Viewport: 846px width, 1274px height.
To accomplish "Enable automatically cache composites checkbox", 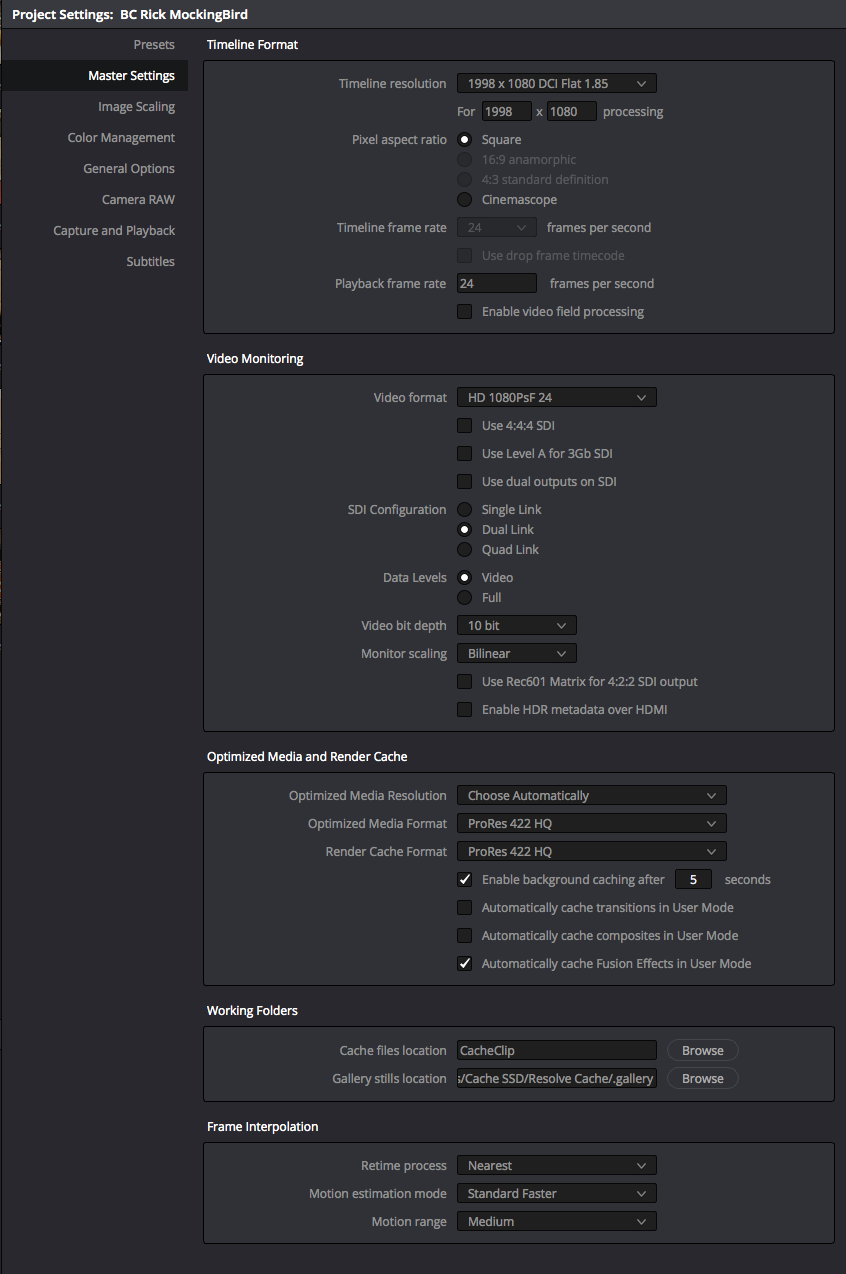I will pos(464,936).
